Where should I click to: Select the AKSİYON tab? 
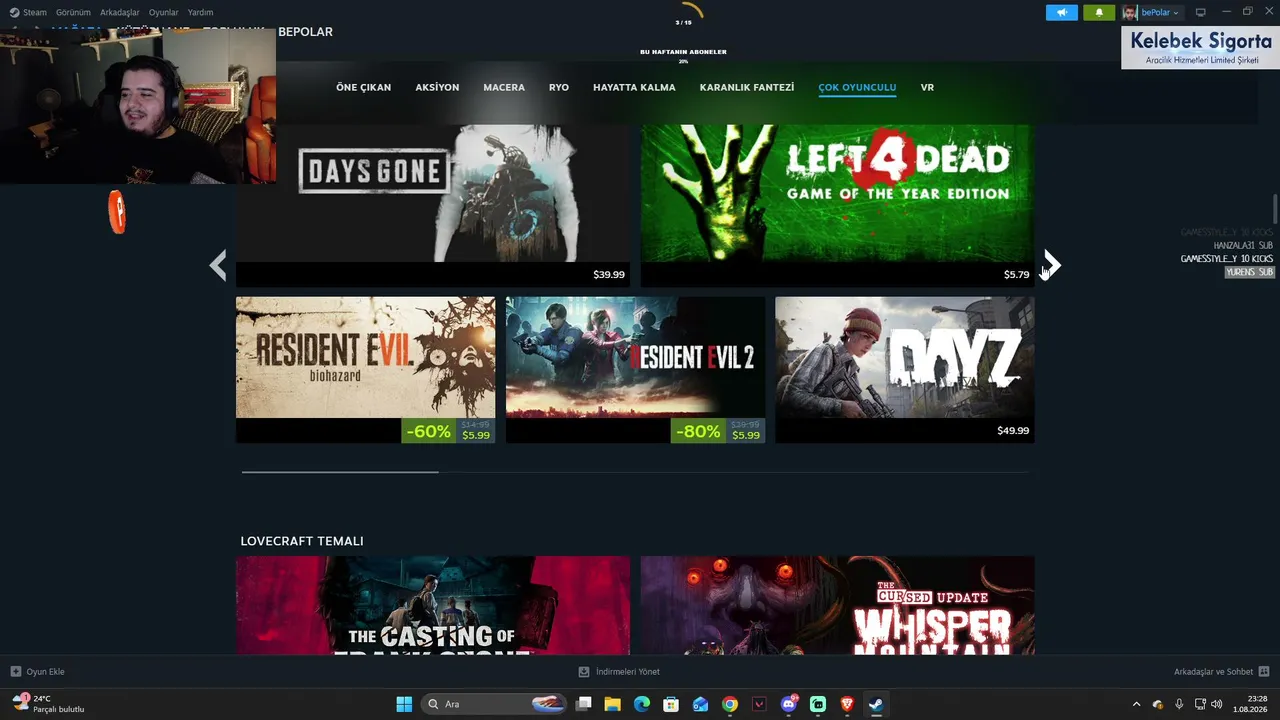click(x=437, y=87)
